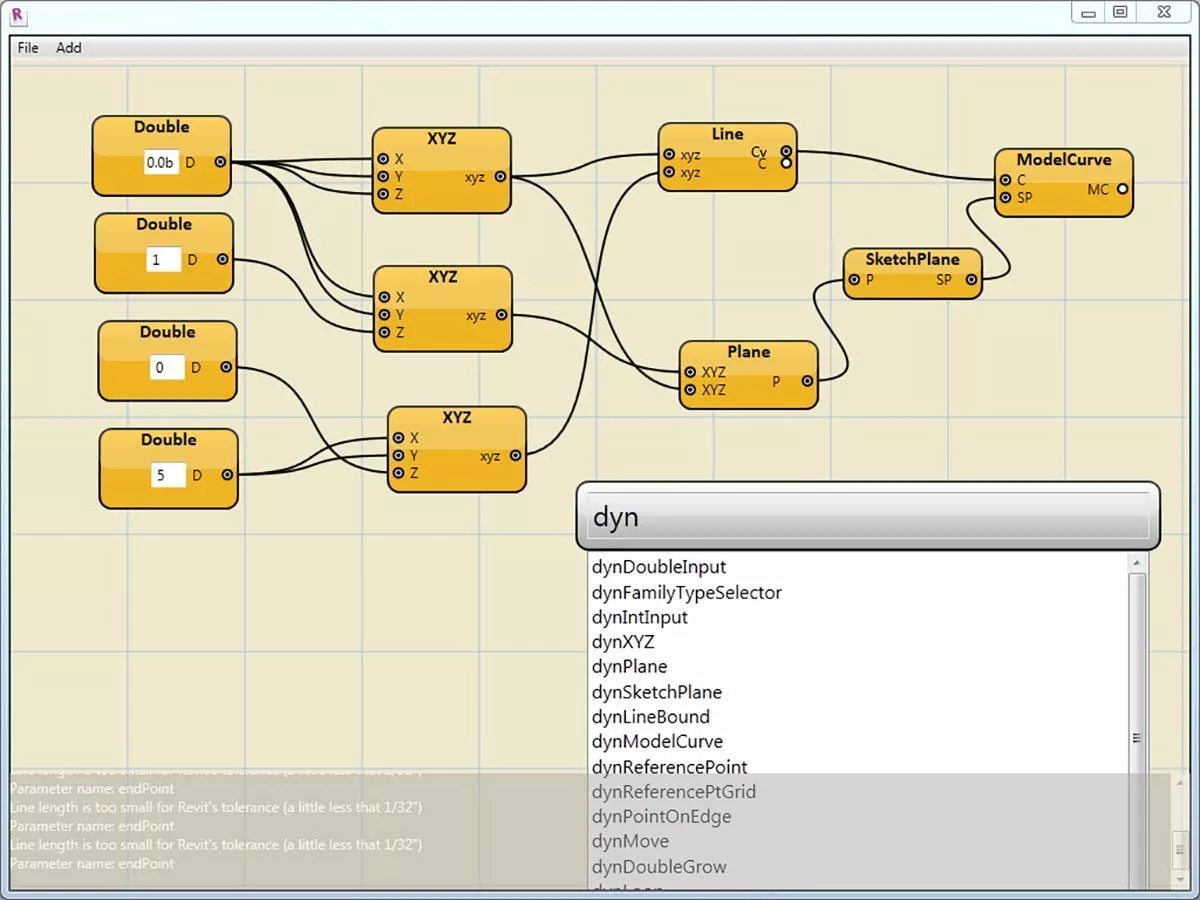
Task: Click the Z input port of the bottom XYZ node
Action: pos(398,473)
